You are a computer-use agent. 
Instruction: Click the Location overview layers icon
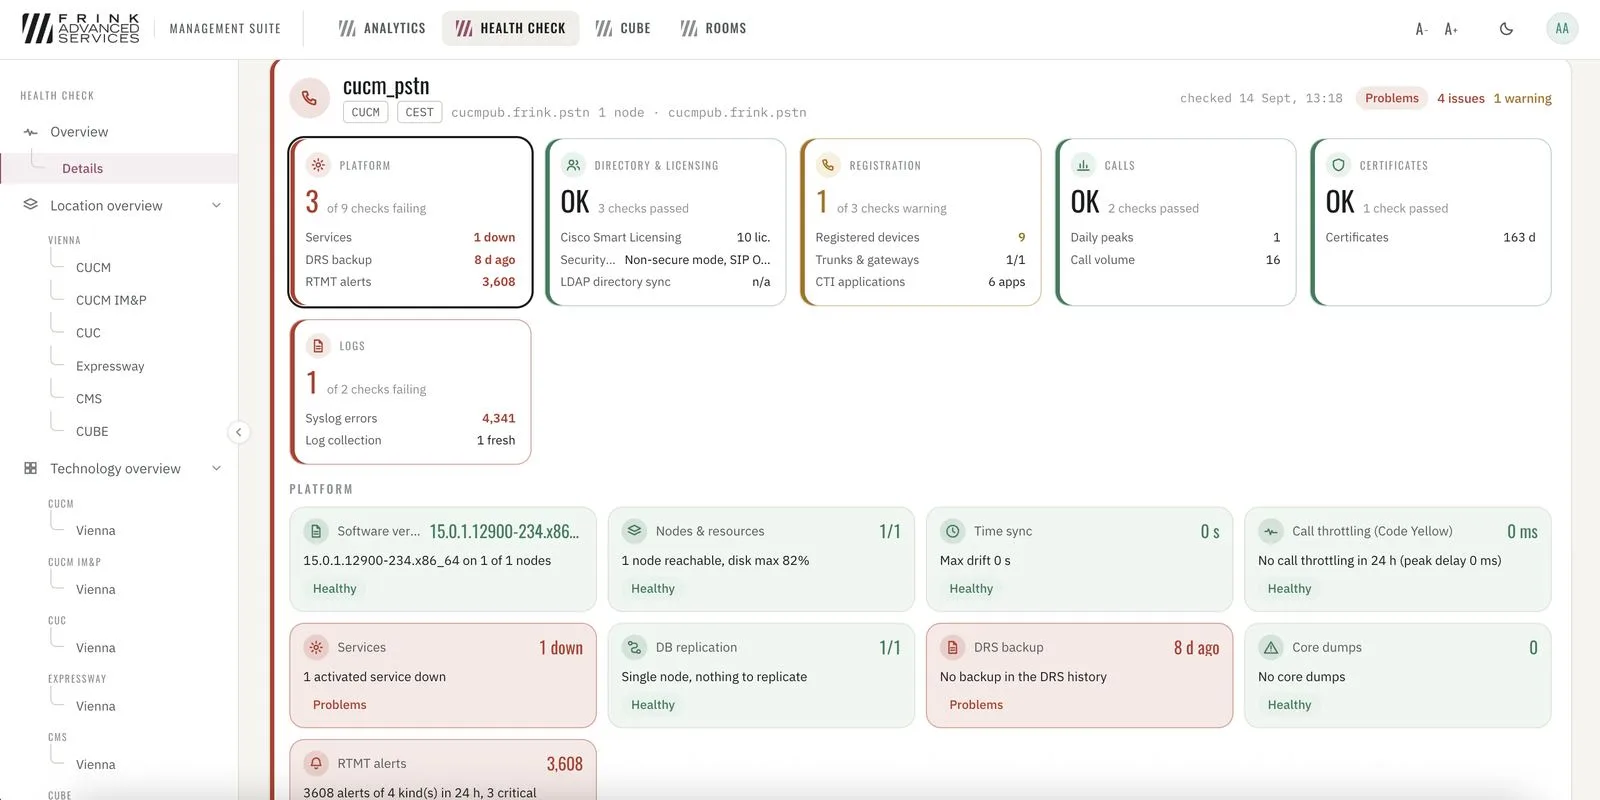tap(31, 205)
